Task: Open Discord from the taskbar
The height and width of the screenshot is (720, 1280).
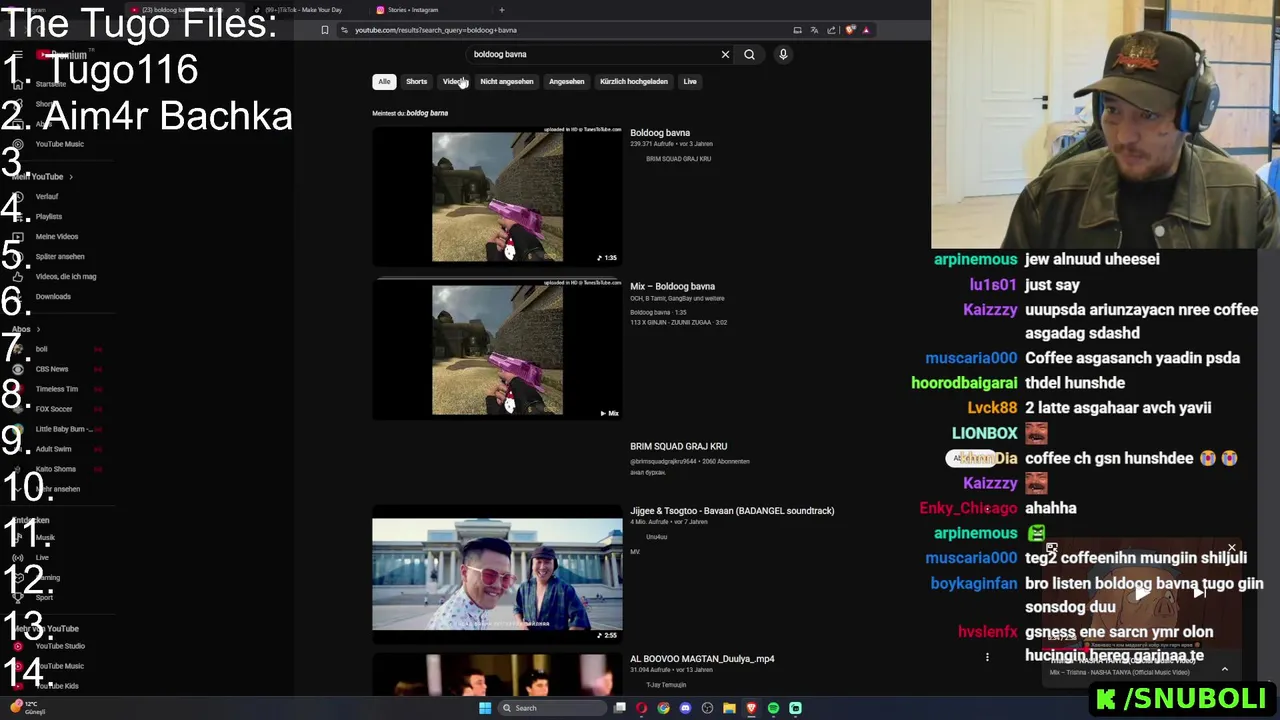Action: [685, 708]
